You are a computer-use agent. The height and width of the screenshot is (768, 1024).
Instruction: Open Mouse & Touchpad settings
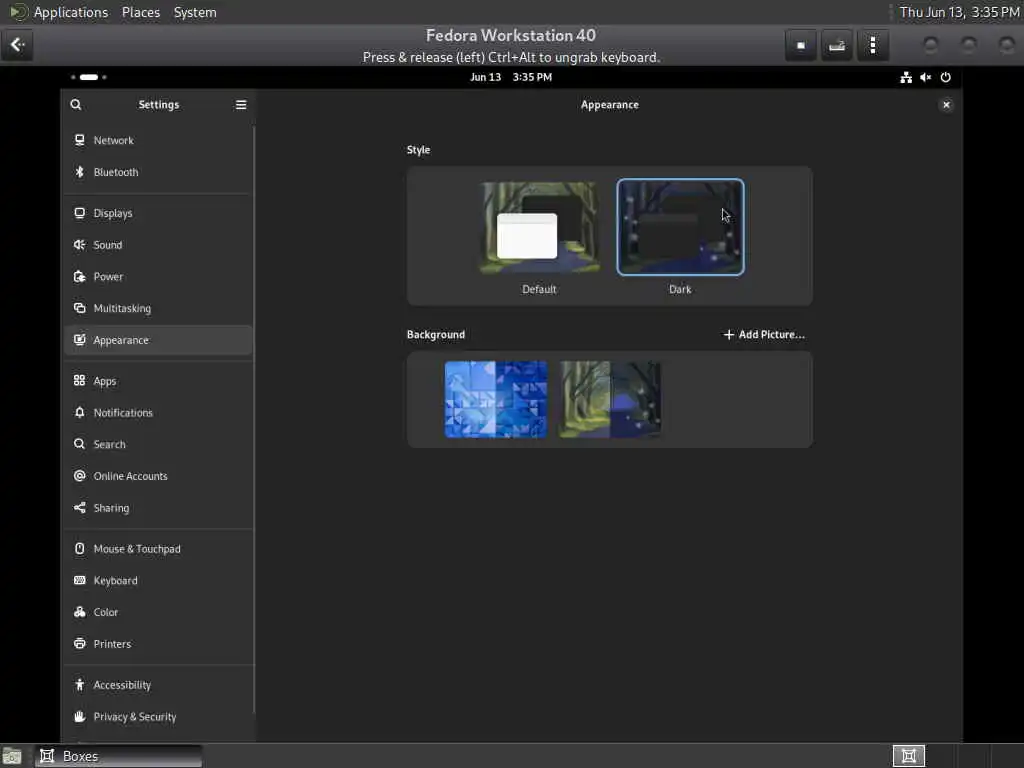tap(158, 549)
